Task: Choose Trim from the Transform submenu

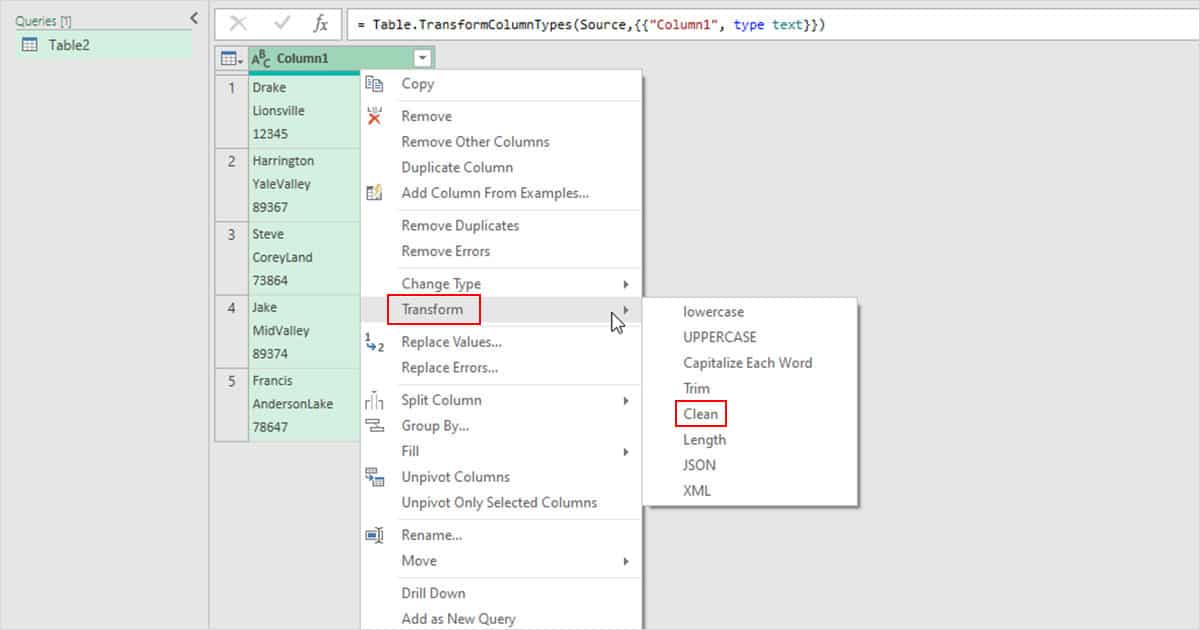Action: pyautogui.click(x=695, y=388)
